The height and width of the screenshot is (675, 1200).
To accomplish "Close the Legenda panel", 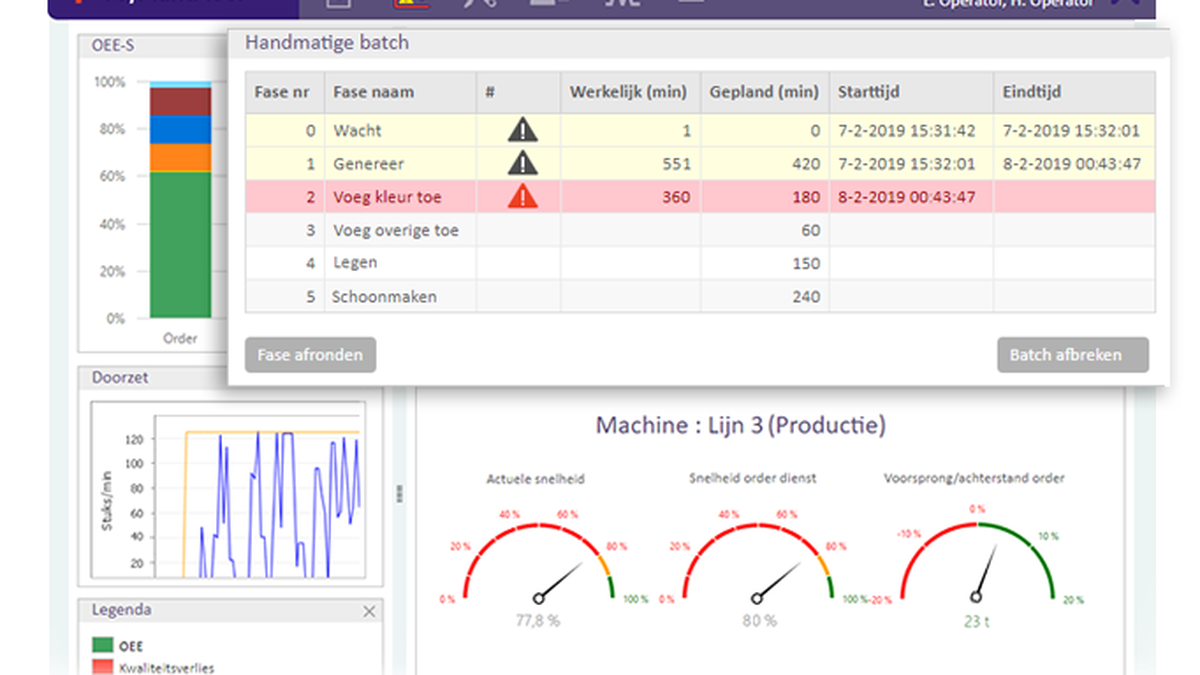I will coord(369,611).
